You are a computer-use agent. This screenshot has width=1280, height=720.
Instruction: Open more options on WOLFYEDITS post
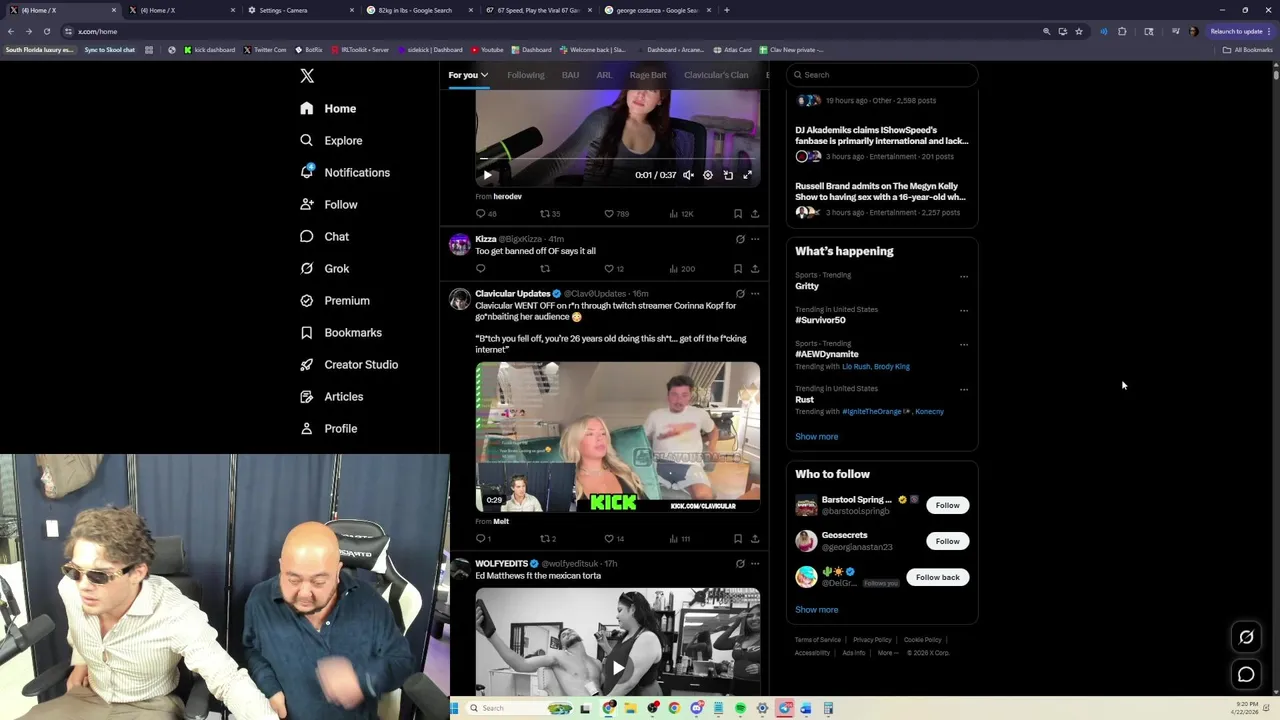(755, 563)
